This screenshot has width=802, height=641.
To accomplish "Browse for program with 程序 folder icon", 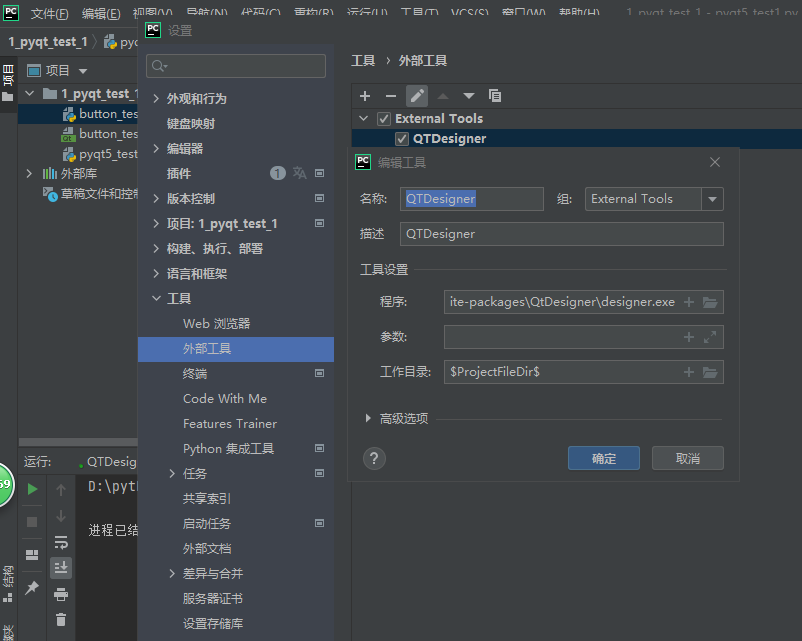I will pyautogui.click(x=710, y=302).
